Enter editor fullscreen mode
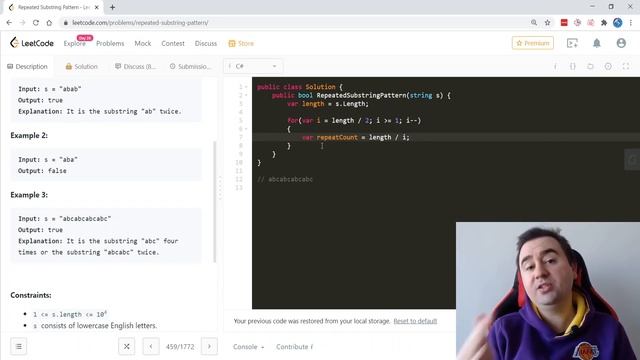The image size is (640, 360). pyautogui.click(x=626, y=67)
